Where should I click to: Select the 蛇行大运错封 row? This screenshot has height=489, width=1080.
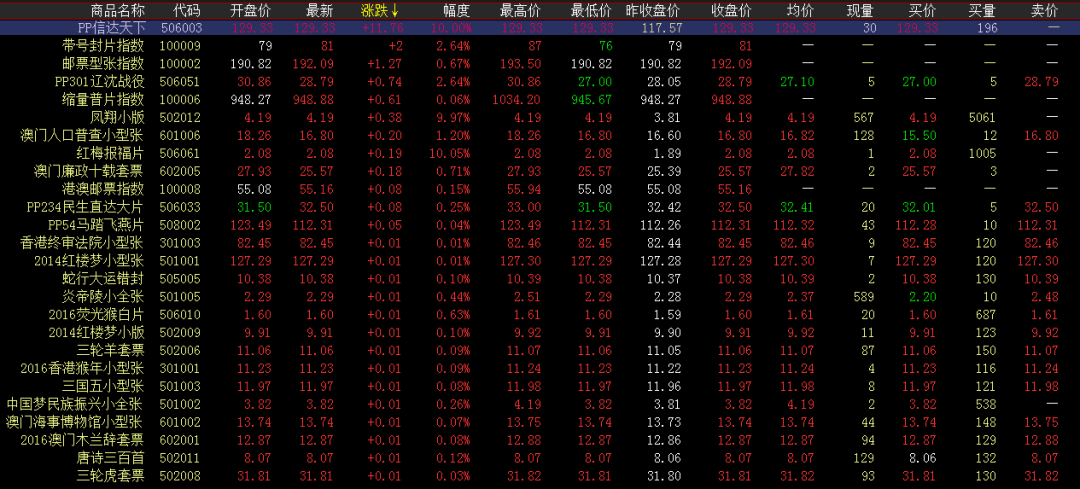(540, 278)
